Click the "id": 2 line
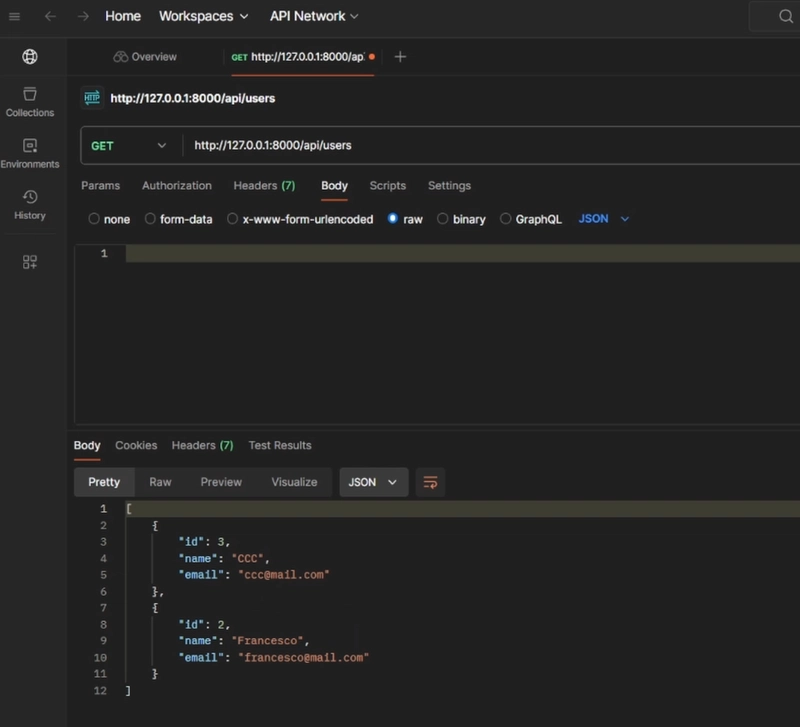The width and height of the screenshot is (800, 727). [204, 624]
